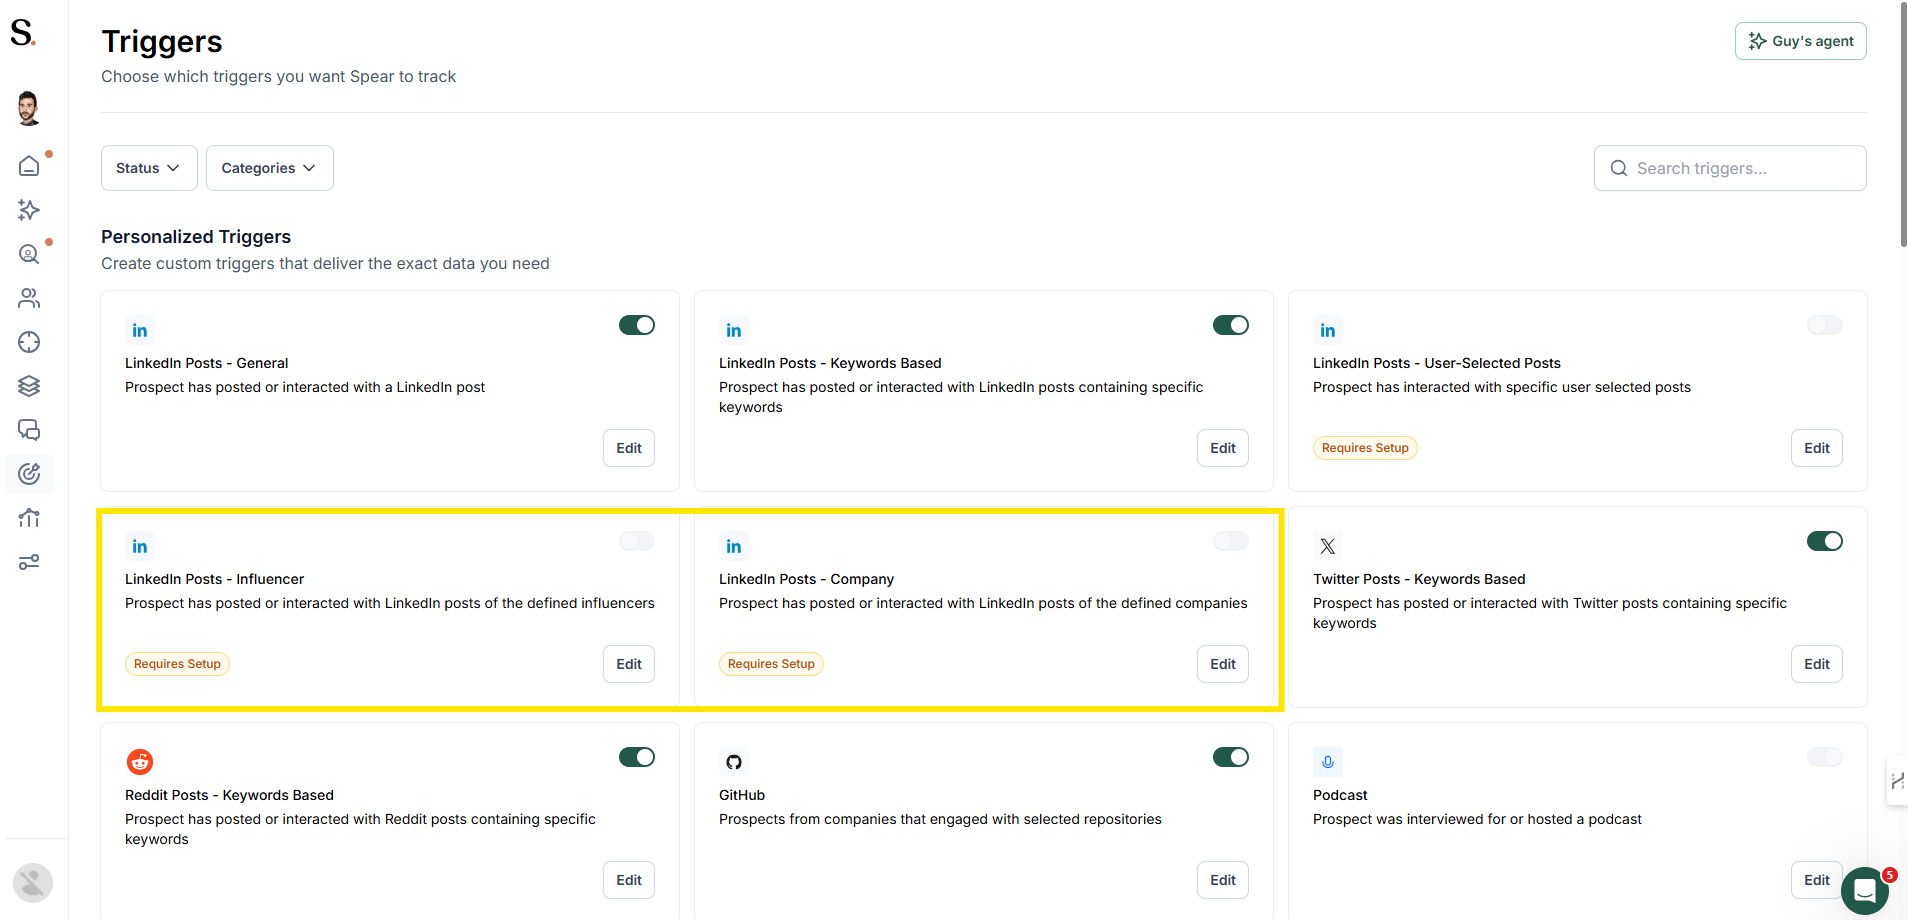Turn off Twitter Posts - Keywords Based toggle

click(1825, 541)
